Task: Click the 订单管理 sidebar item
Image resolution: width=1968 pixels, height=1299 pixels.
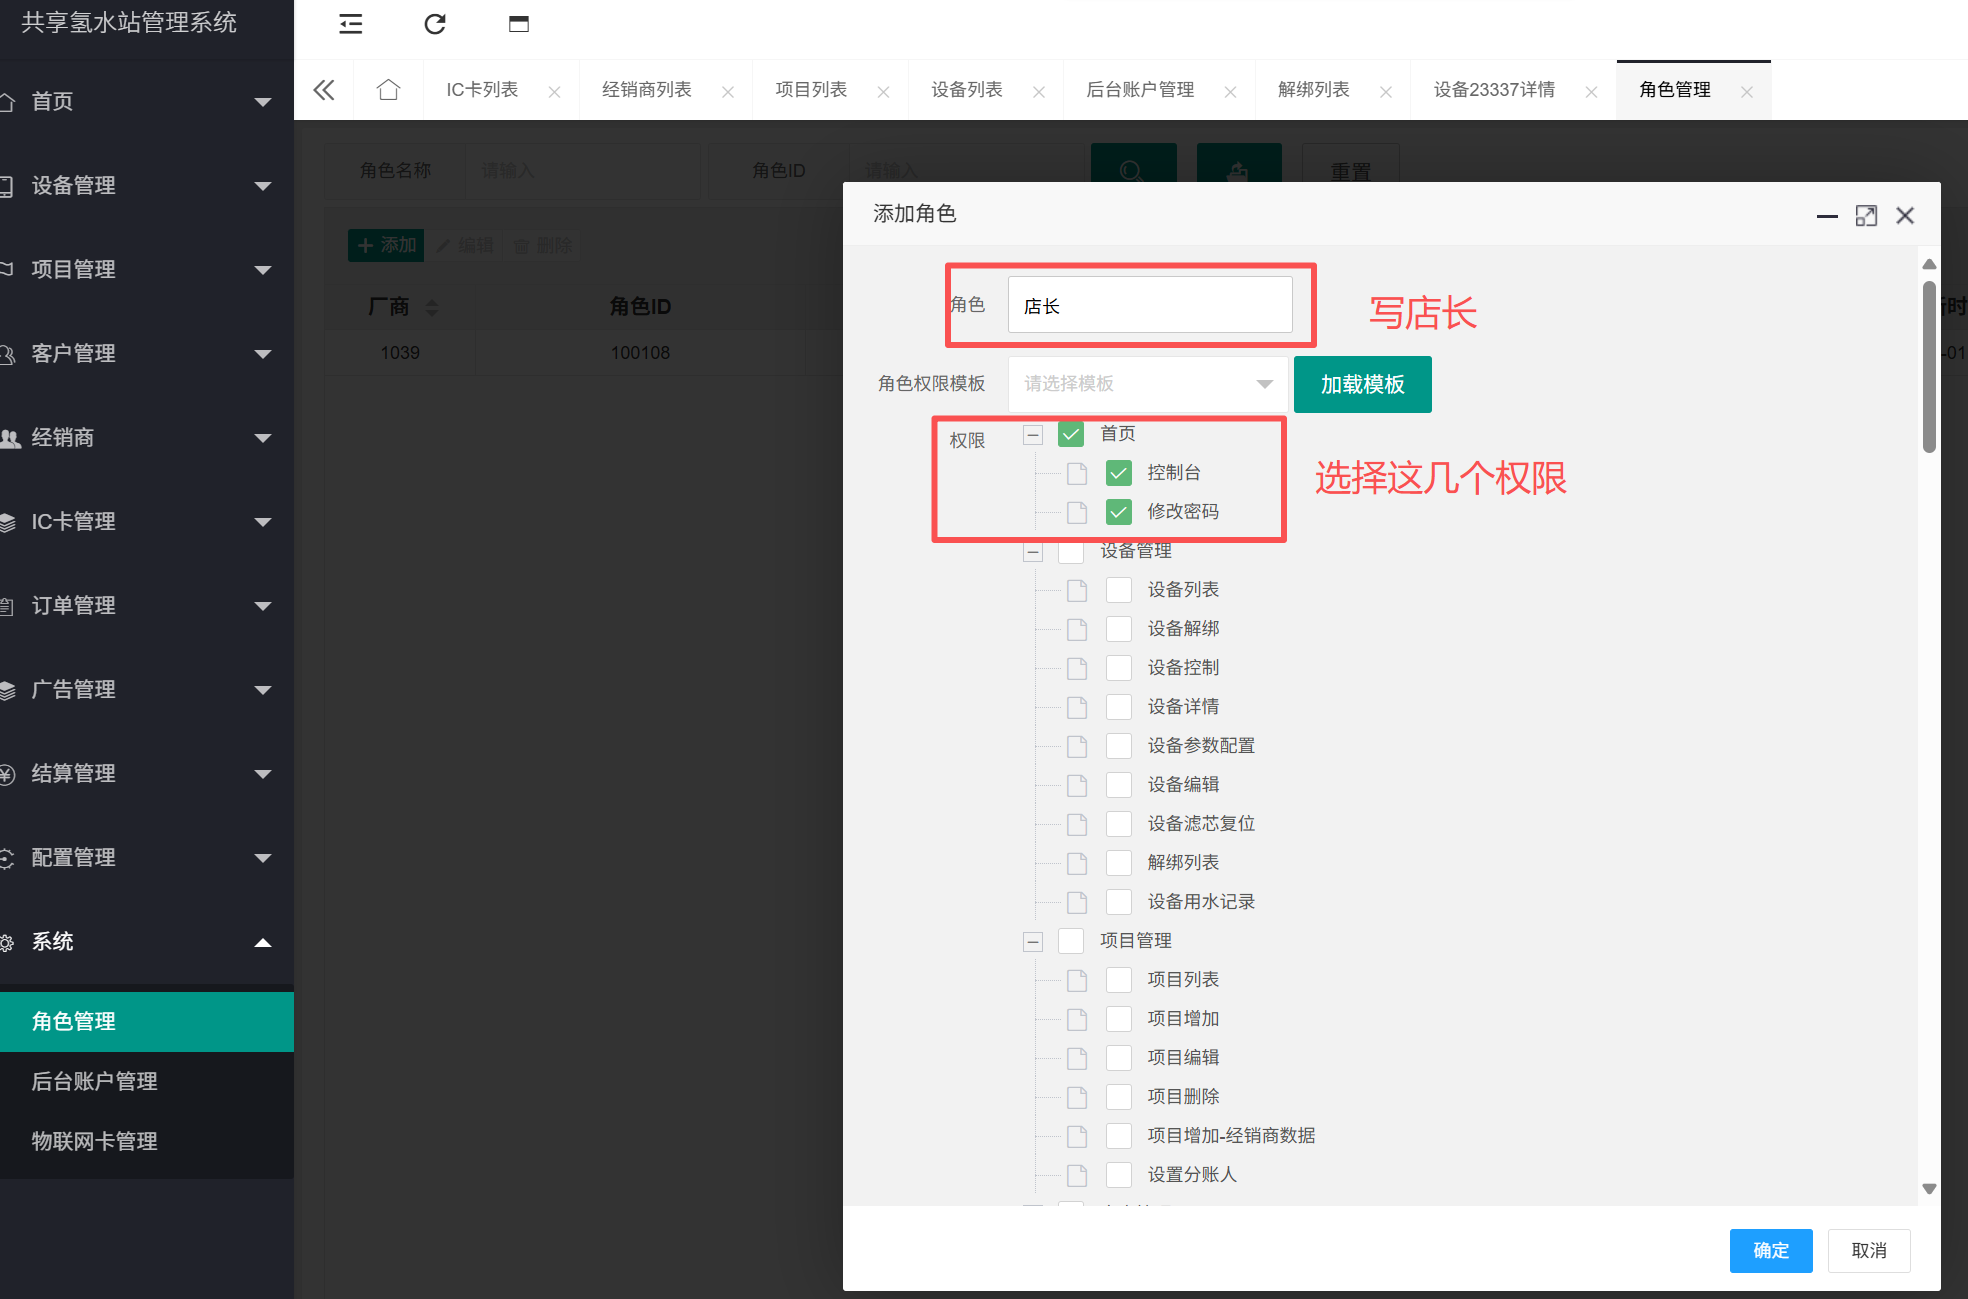Action: click(x=147, y=606)
